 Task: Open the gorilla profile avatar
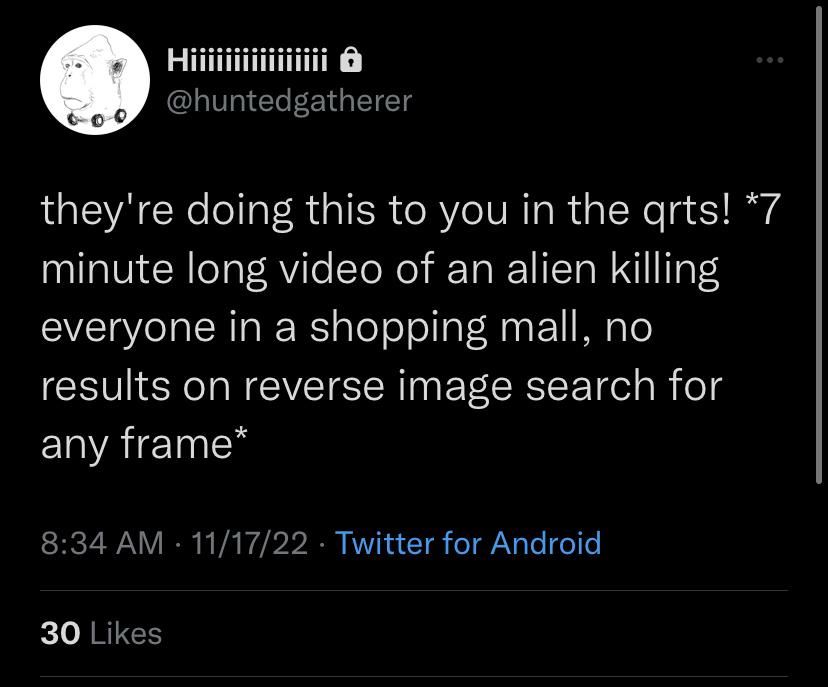pos(95,80)
